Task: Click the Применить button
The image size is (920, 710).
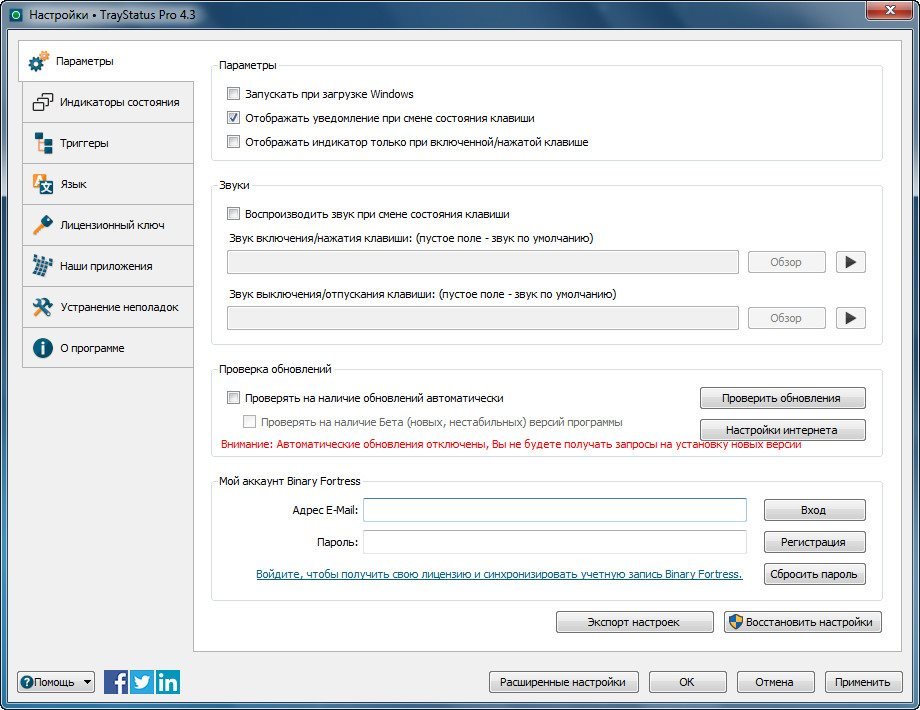Action: 863,682
